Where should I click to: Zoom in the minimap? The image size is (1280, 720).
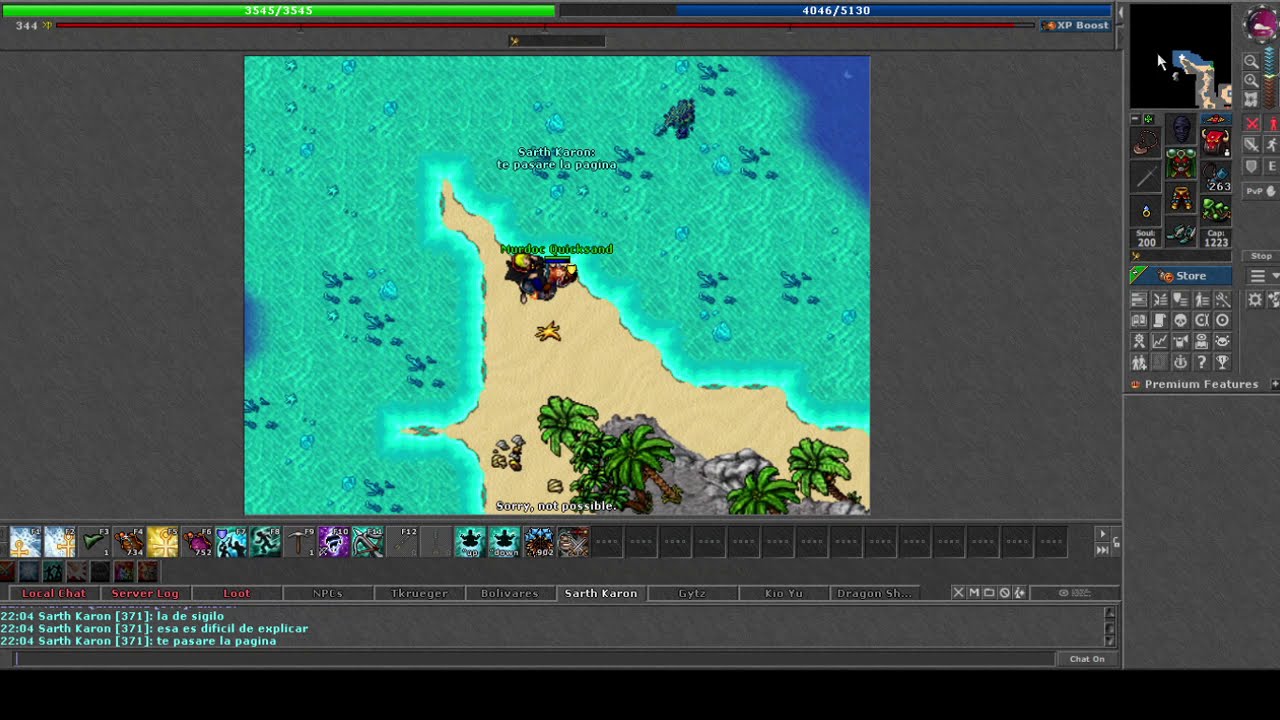pyautogui.click(x=1251, y=81)
